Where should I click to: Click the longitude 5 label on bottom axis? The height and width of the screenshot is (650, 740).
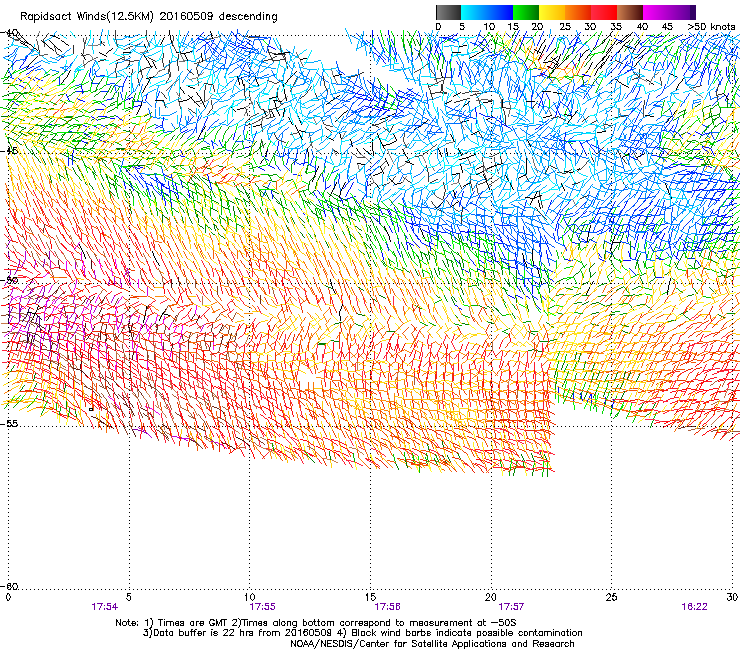[128, 598]
